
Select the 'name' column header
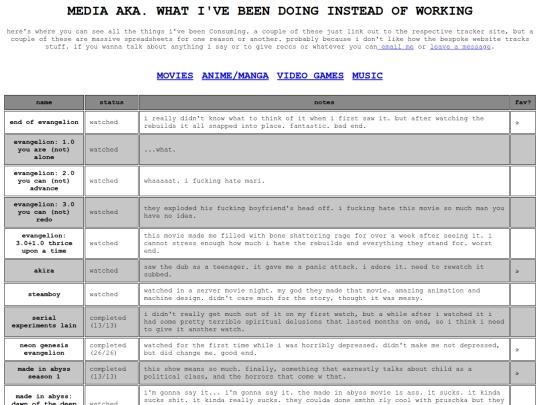pyautogui.click(x=44, y=102)
